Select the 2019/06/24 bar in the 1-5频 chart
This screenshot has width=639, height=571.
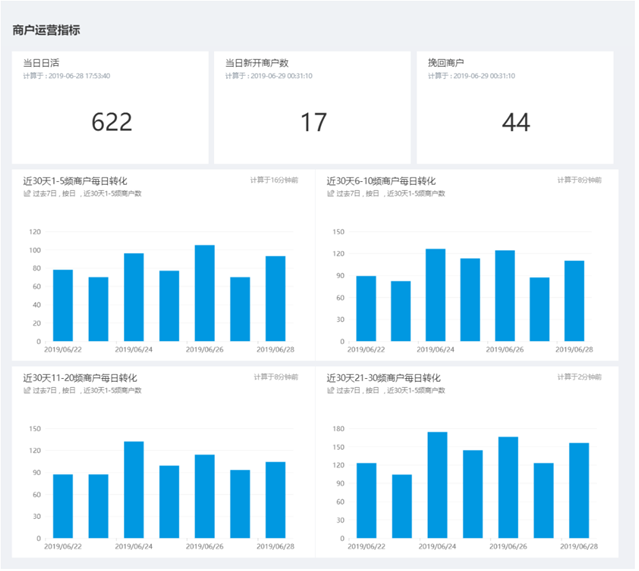click(134, 297)
